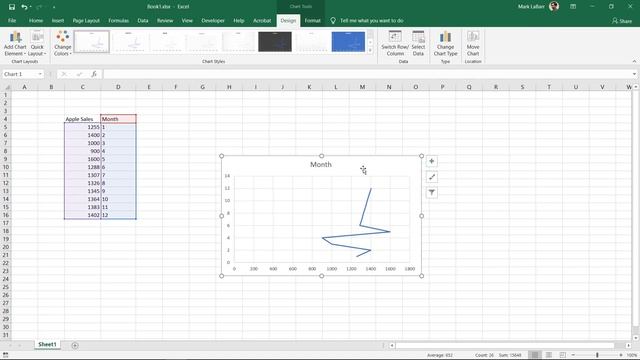Open the File tab
This screenshot has width=640, height=360.
[12, 20]
